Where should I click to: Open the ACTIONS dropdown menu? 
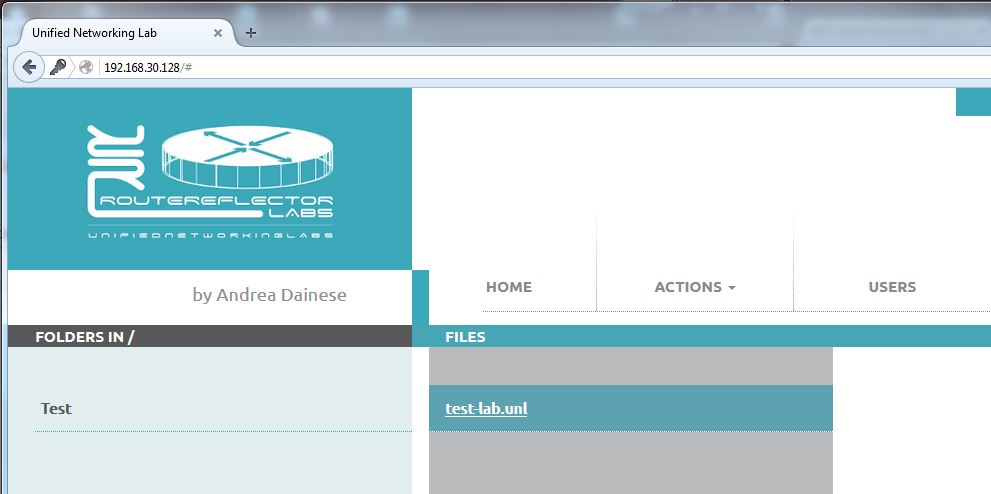695,287
